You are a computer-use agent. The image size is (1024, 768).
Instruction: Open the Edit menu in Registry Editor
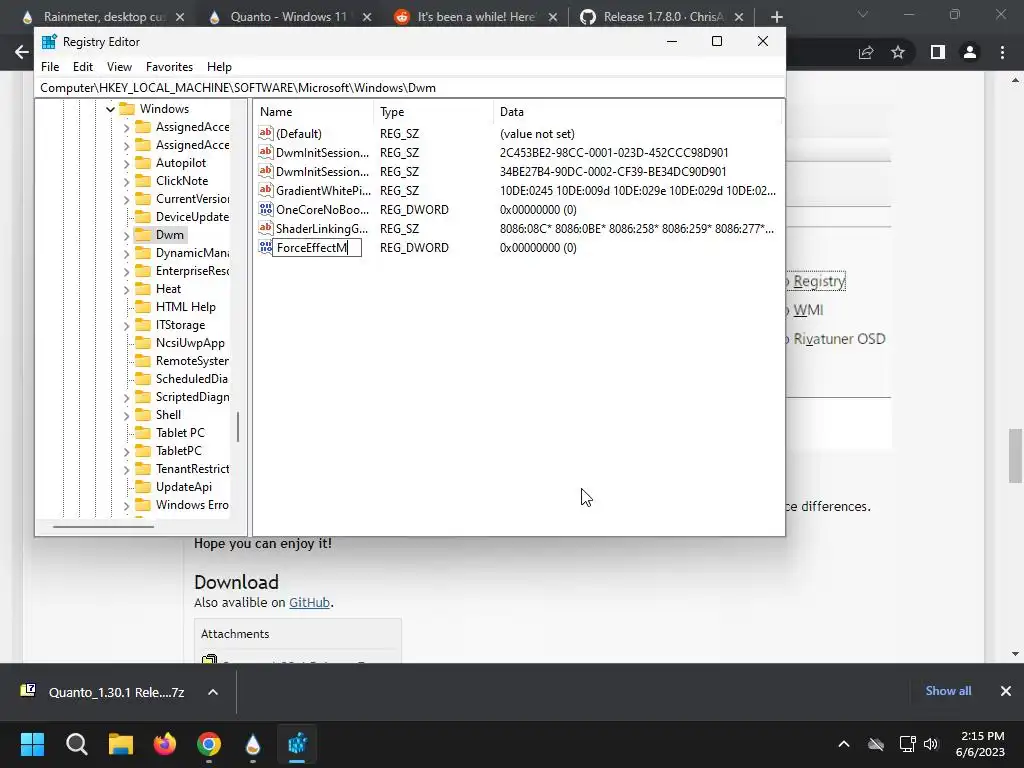(x=82, y=67)
